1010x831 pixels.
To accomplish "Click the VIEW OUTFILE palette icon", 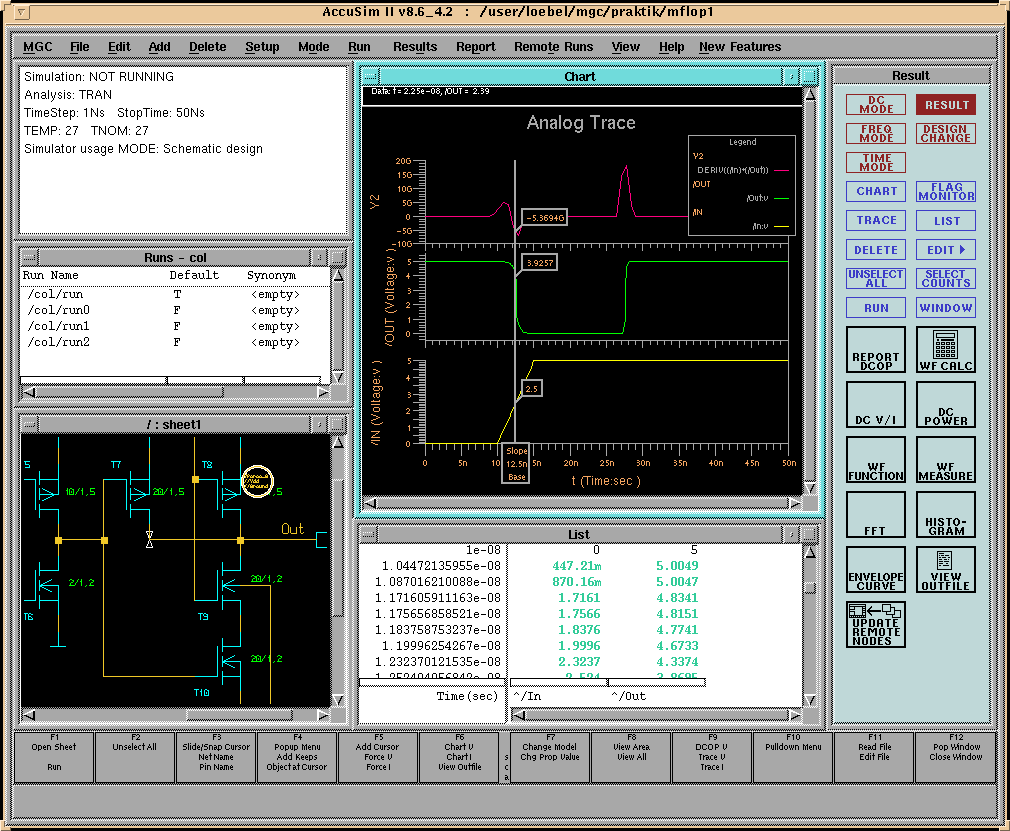I will pyautogui.click(x=945, y=569).
